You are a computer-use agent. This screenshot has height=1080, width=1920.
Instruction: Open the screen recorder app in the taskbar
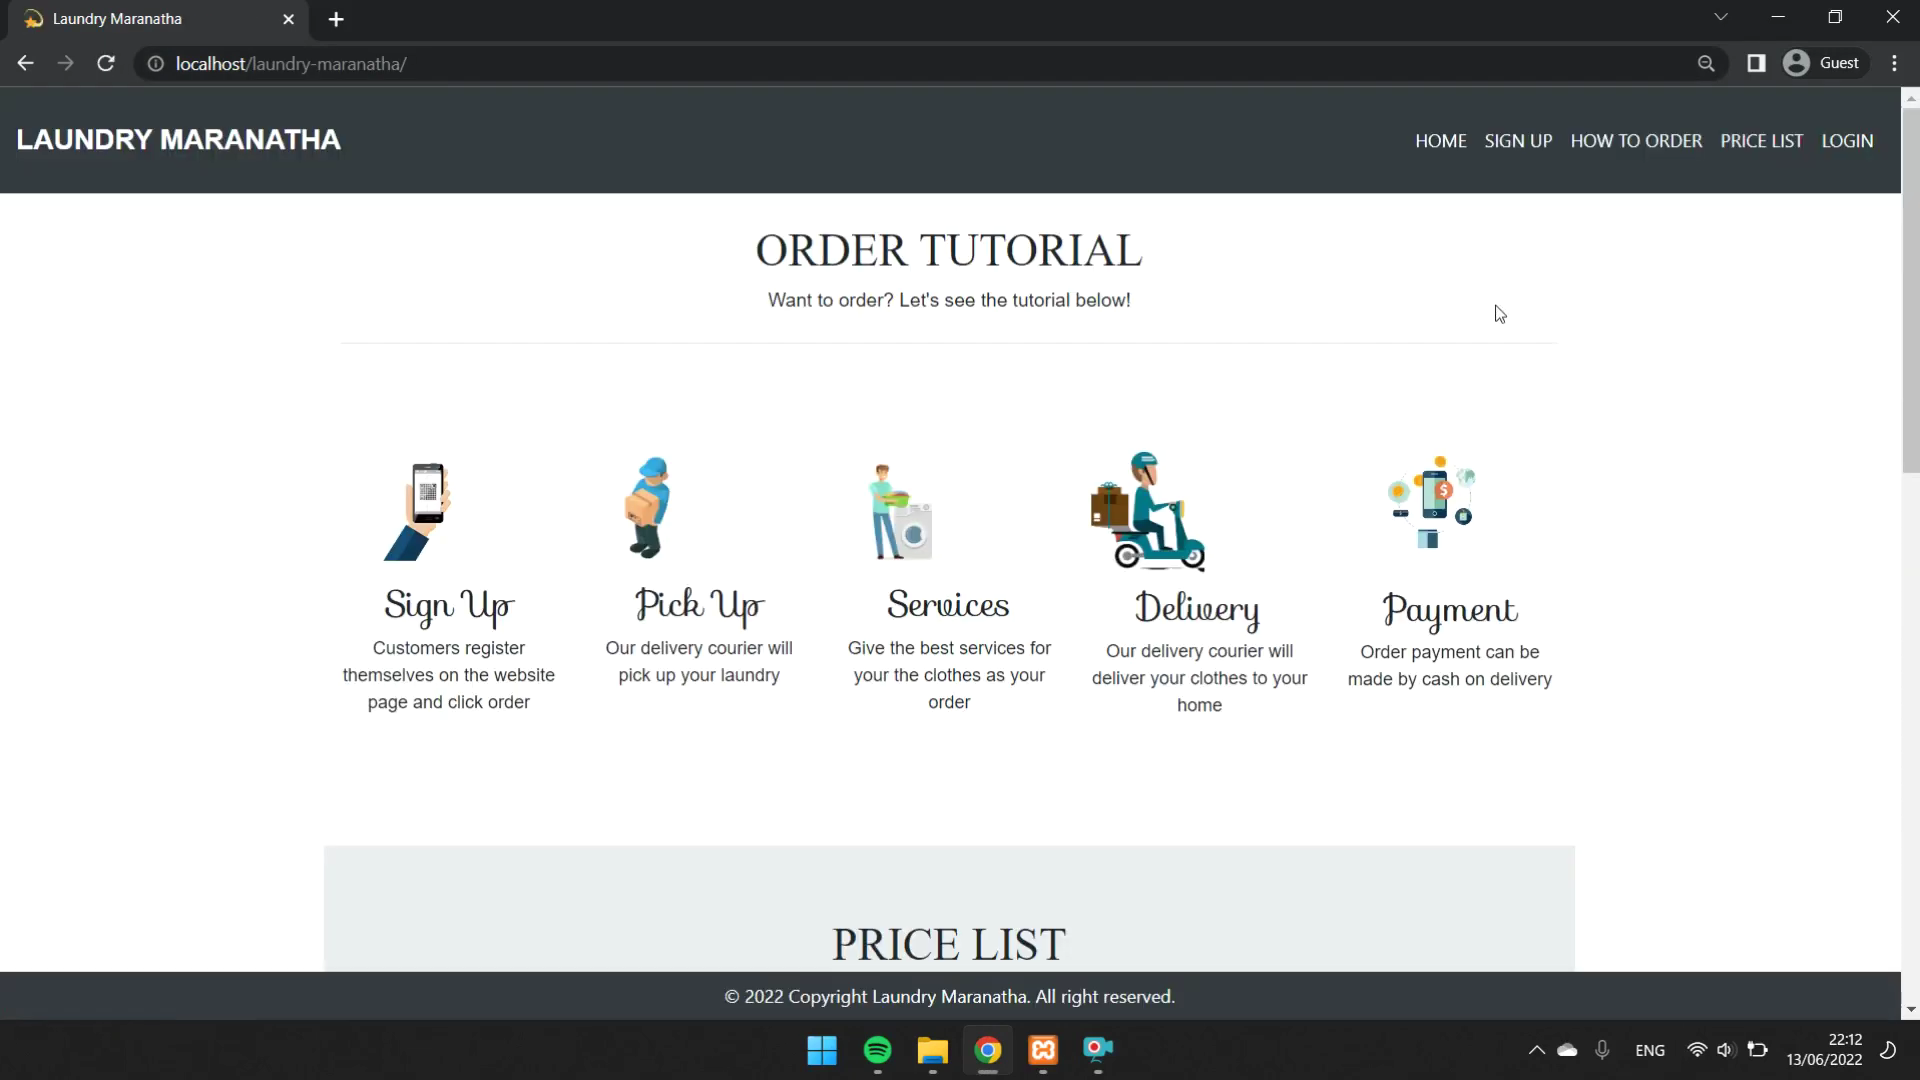click(x=1098, y=1050)
